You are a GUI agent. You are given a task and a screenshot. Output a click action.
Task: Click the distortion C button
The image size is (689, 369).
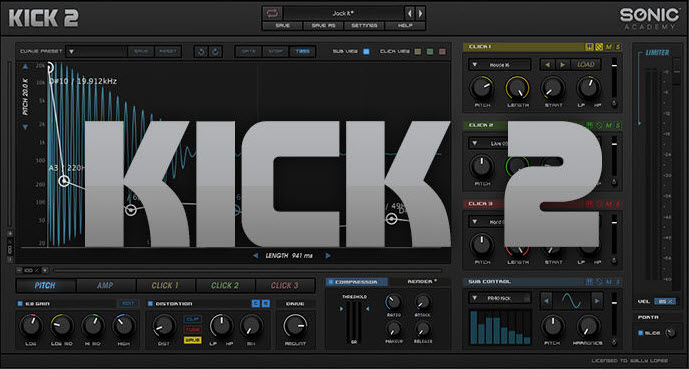pos(255,304)
